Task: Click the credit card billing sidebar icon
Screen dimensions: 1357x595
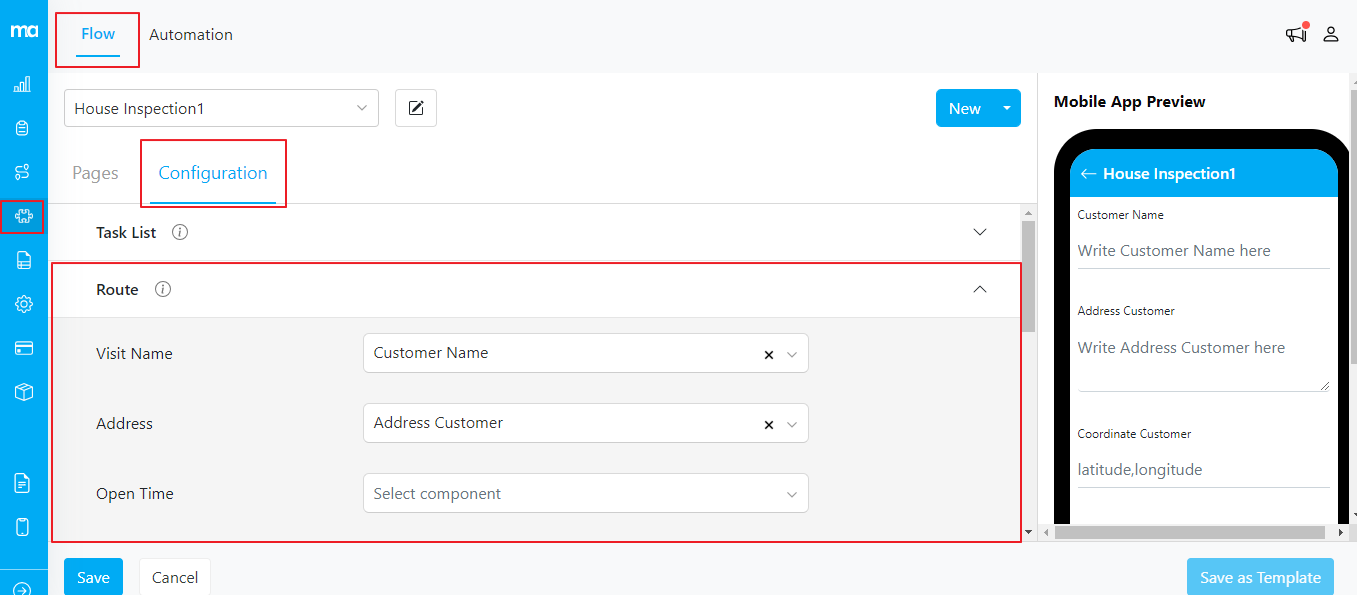Action: 23,348
